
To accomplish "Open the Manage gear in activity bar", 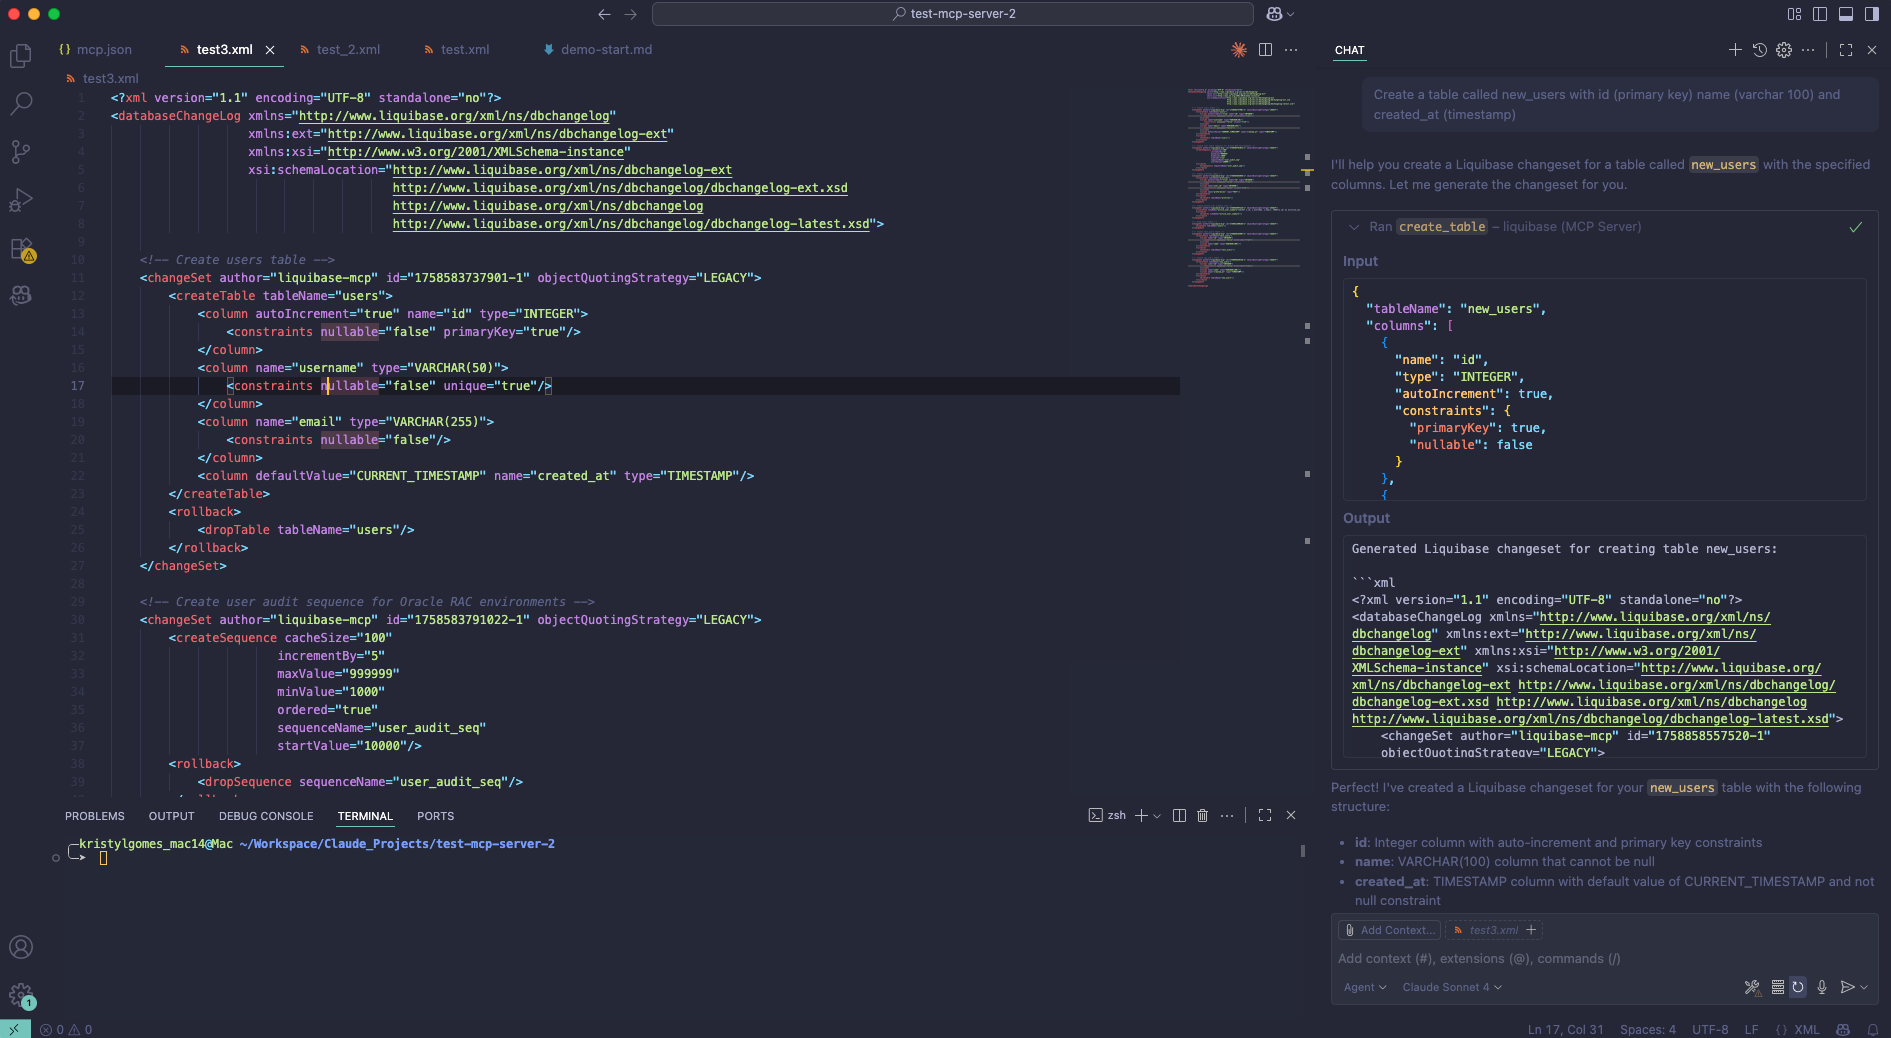I will click(x=21, y=995).
